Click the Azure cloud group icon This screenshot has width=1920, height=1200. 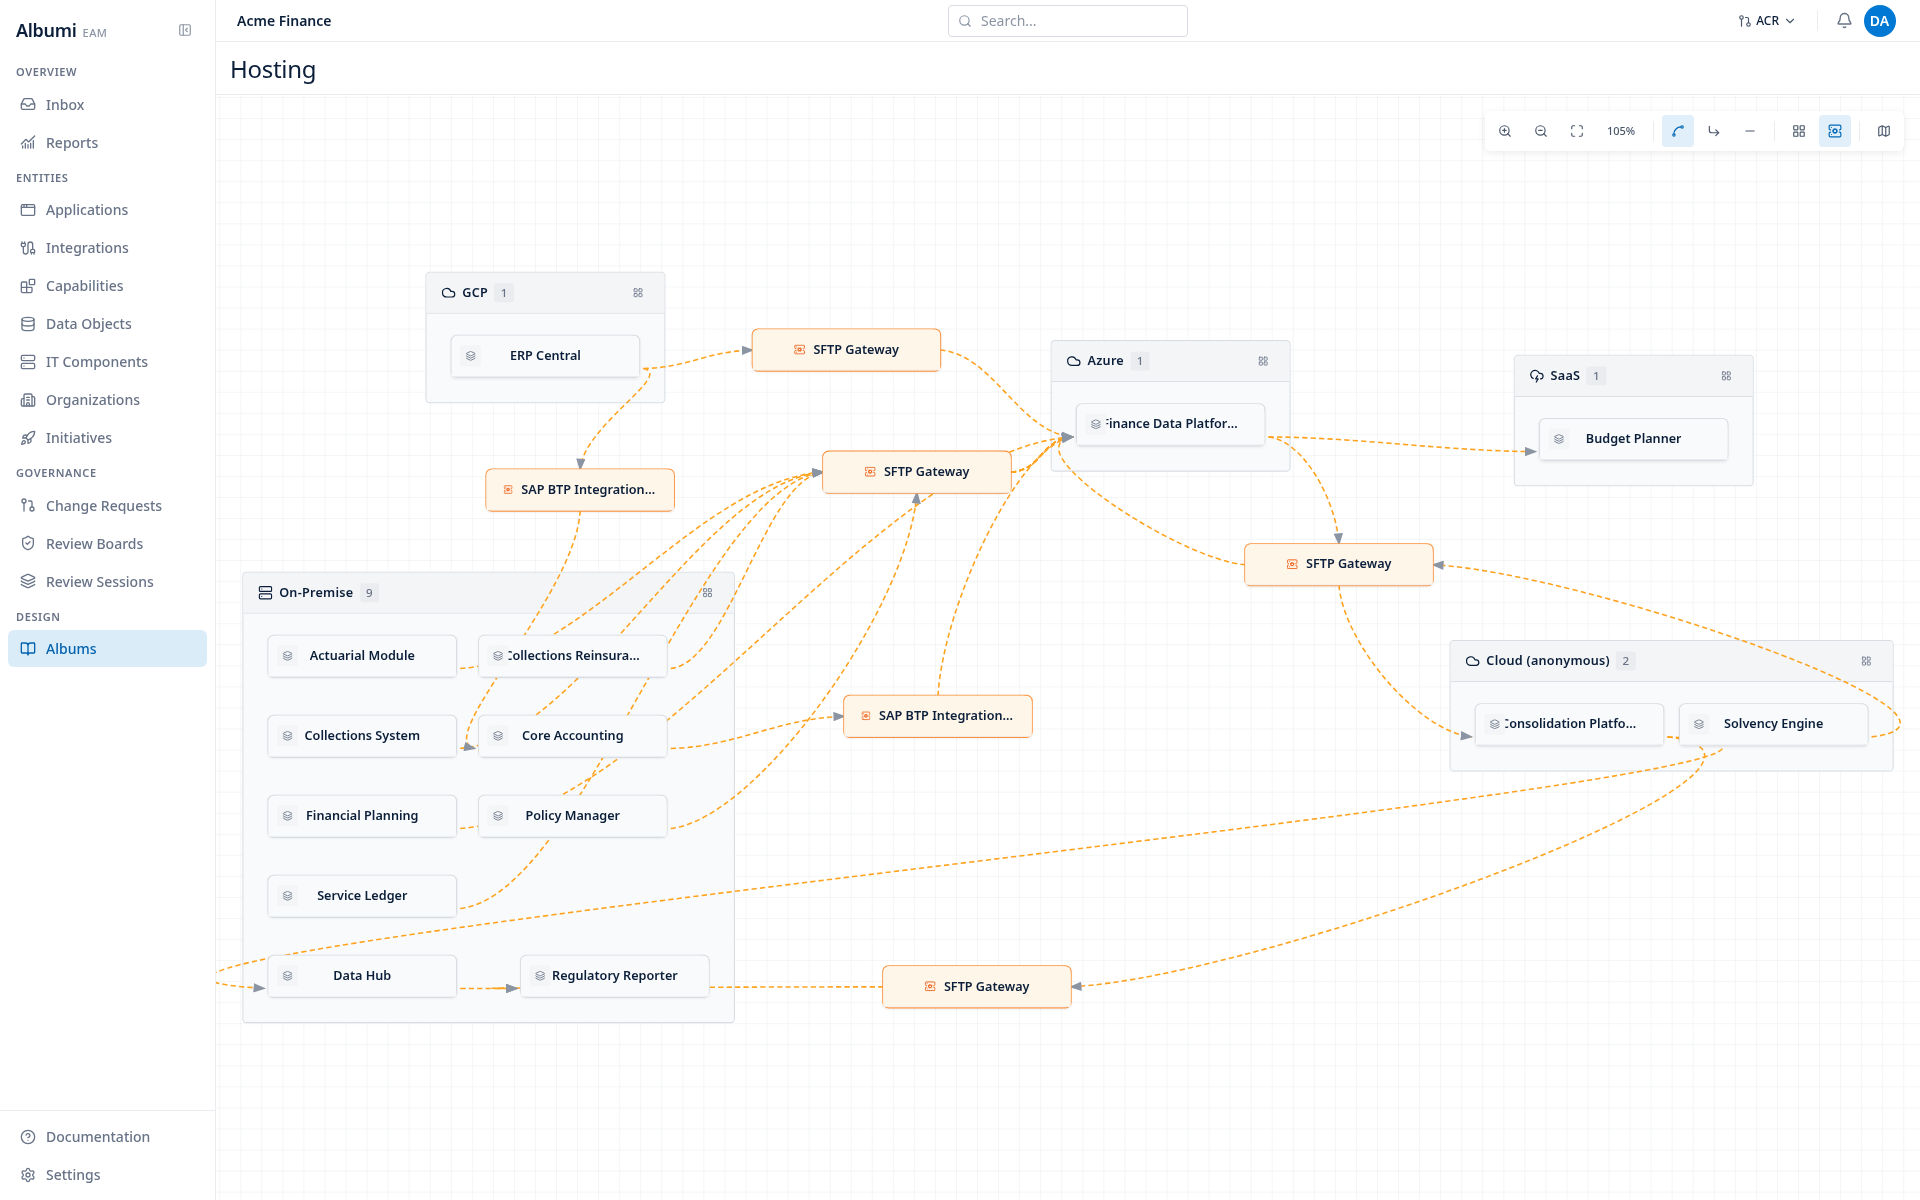point(1074,361)
